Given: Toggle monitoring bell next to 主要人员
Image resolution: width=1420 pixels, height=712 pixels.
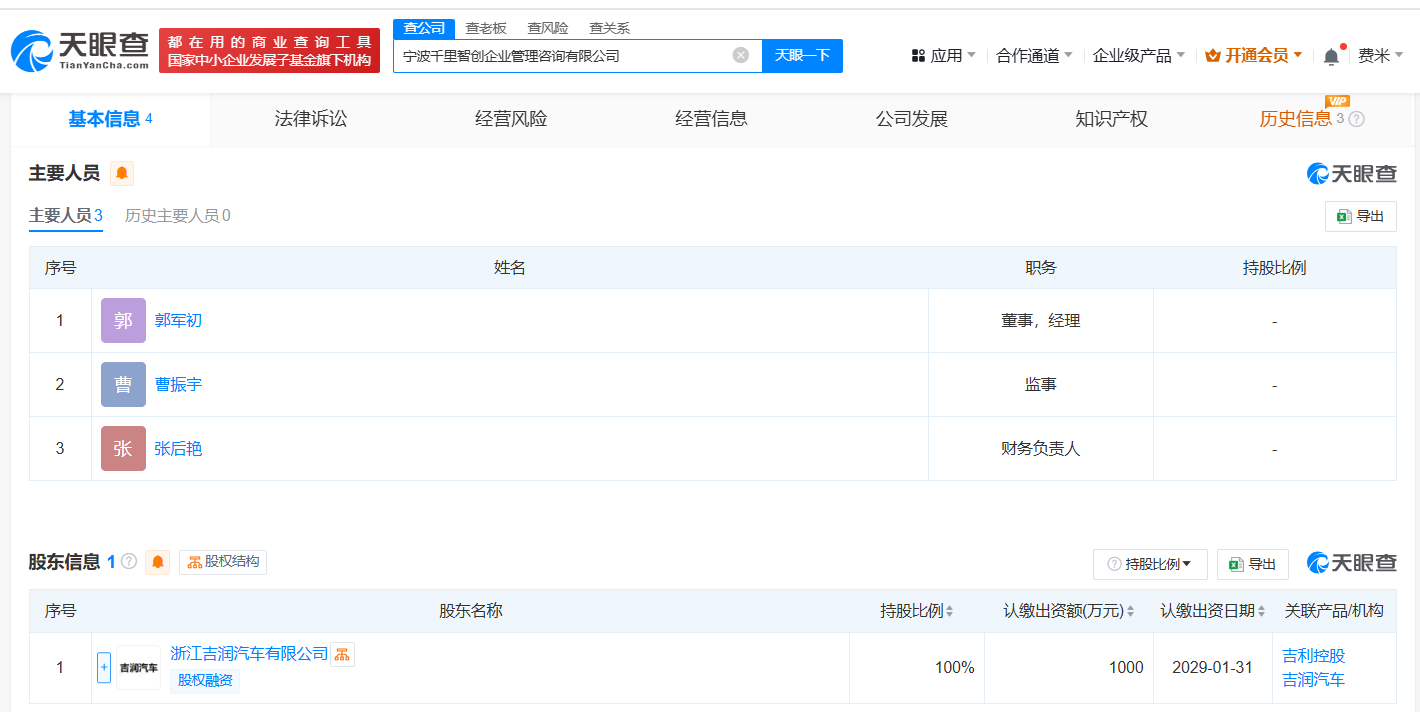Looking at the screenshot, I should (x=121, y=172).
